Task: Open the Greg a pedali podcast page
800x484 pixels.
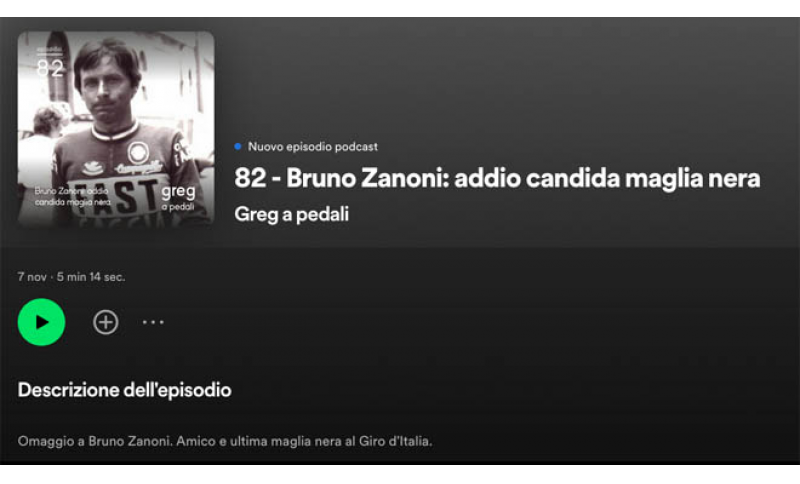Action: pyautogui.click(x=292, y=214)
